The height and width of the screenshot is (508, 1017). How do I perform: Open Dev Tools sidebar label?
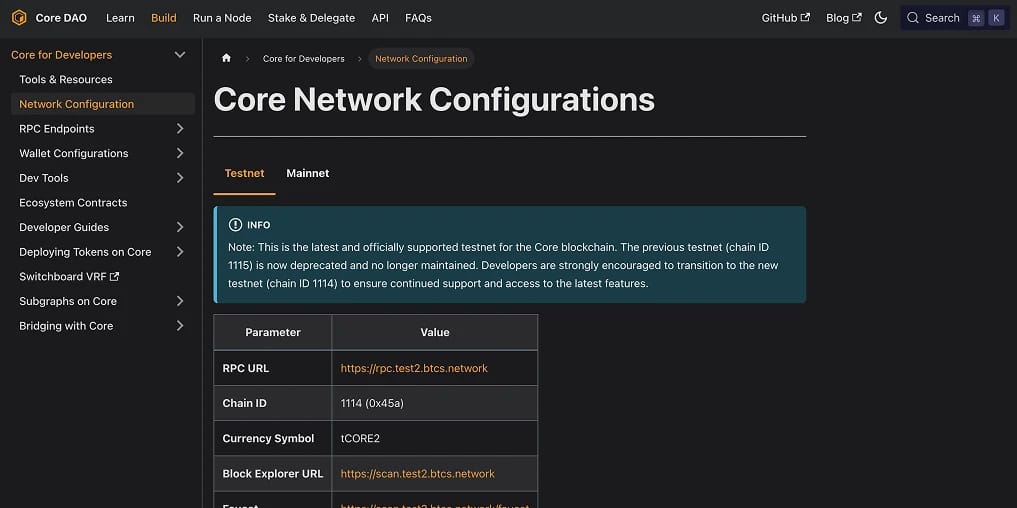point(43,178)
